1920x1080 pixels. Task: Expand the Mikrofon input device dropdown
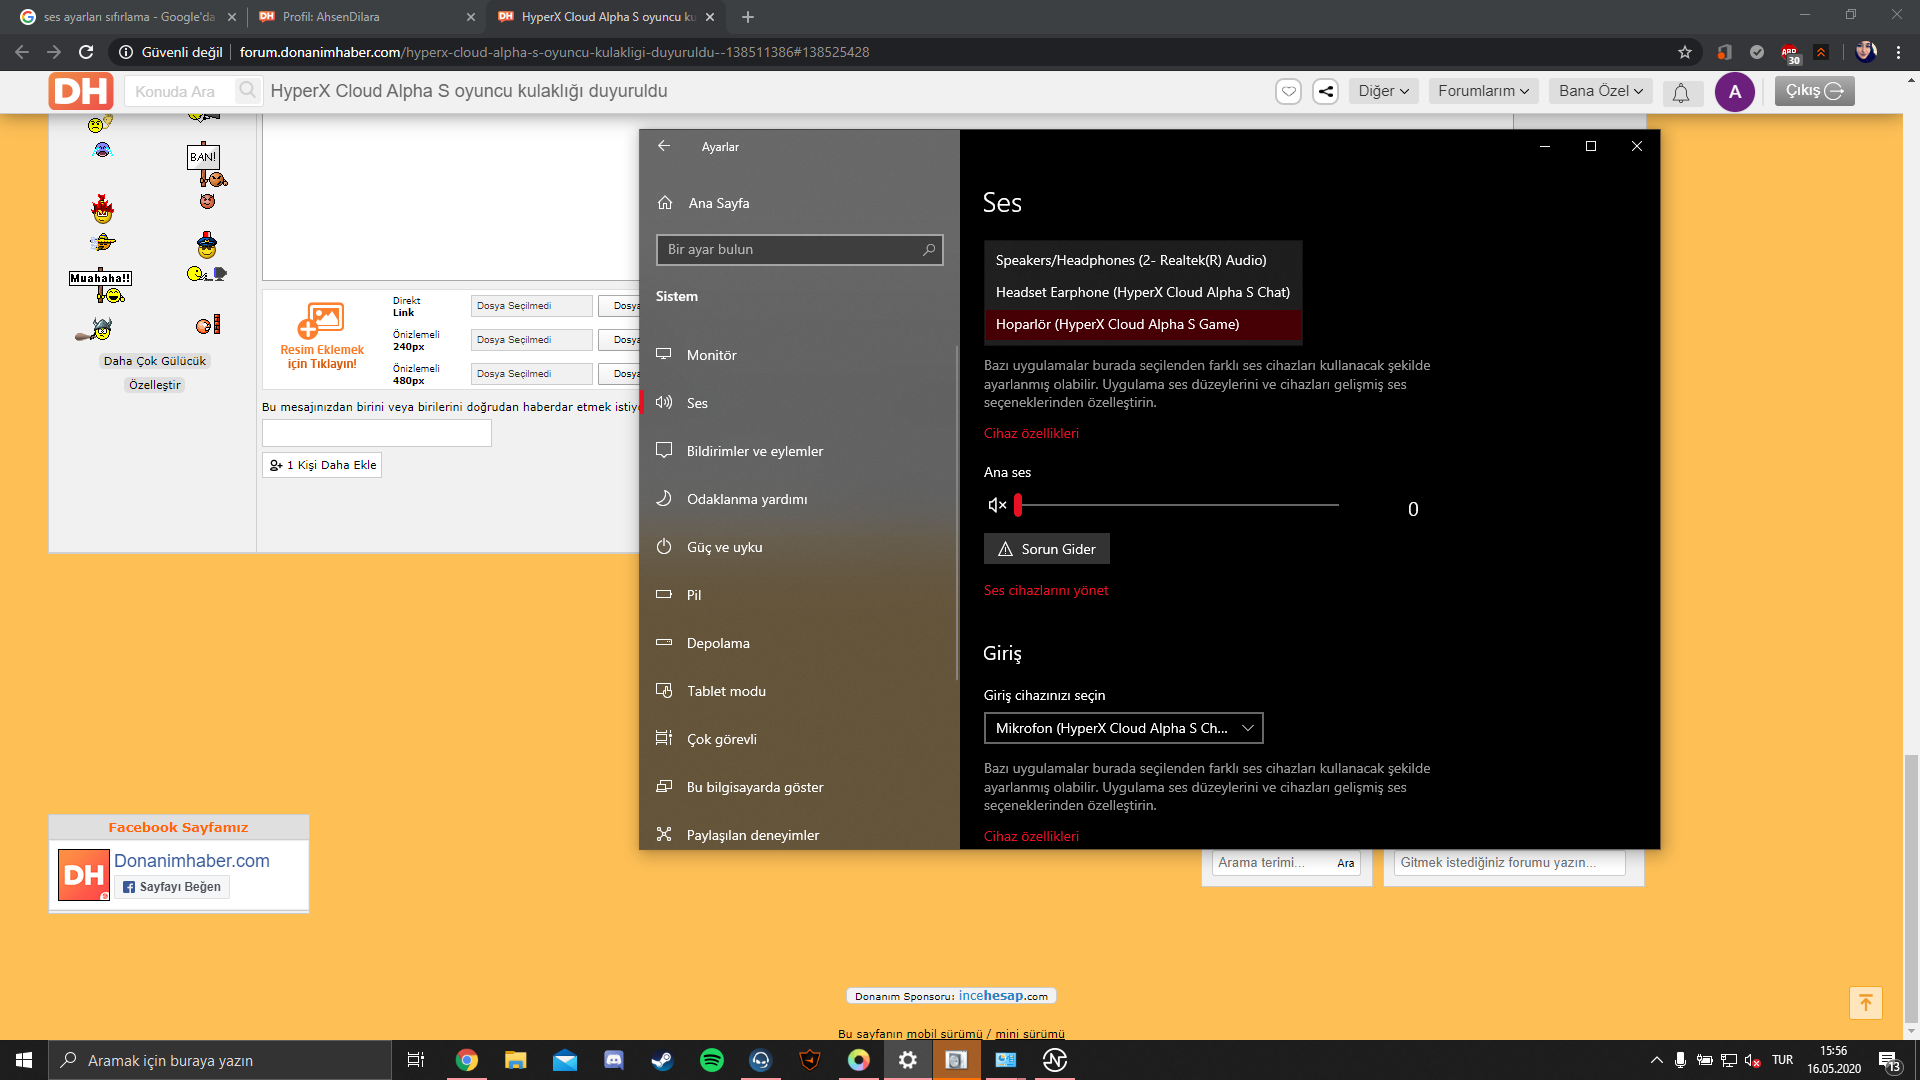coord(1123,728)
